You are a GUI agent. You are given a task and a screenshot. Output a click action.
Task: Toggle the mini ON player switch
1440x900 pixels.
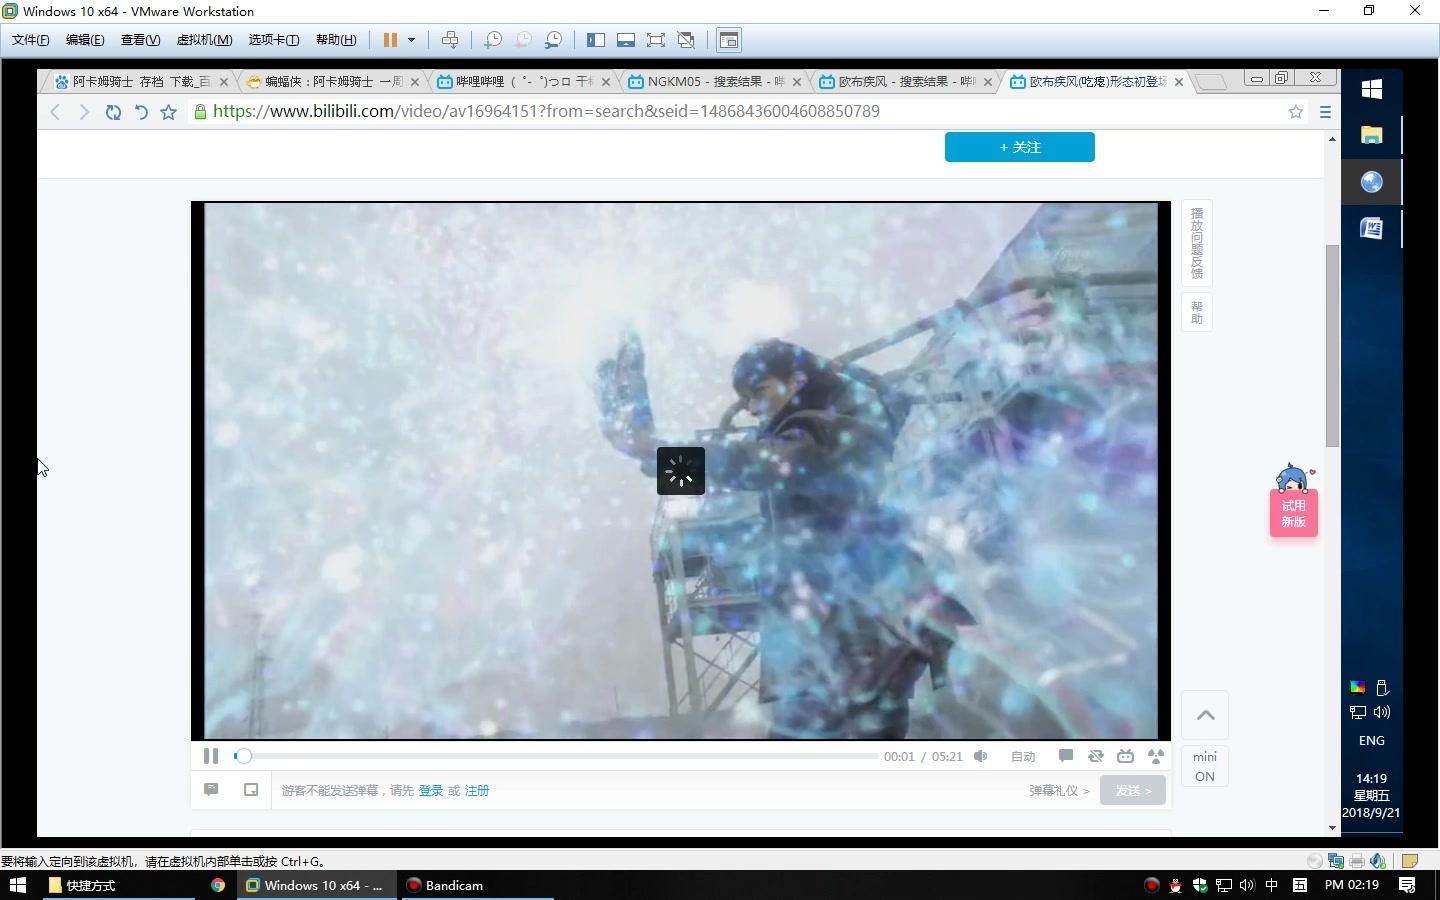pyautogui.click(x=1205, y=766)
